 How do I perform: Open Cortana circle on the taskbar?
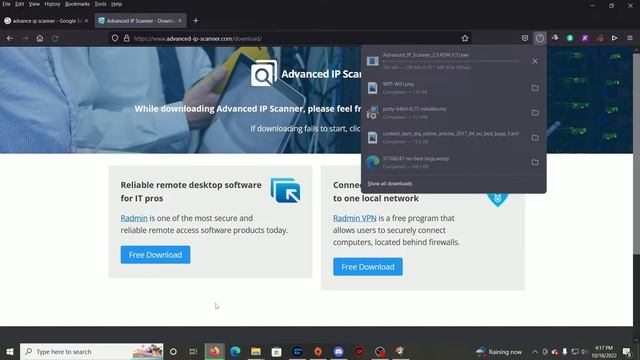173,351
